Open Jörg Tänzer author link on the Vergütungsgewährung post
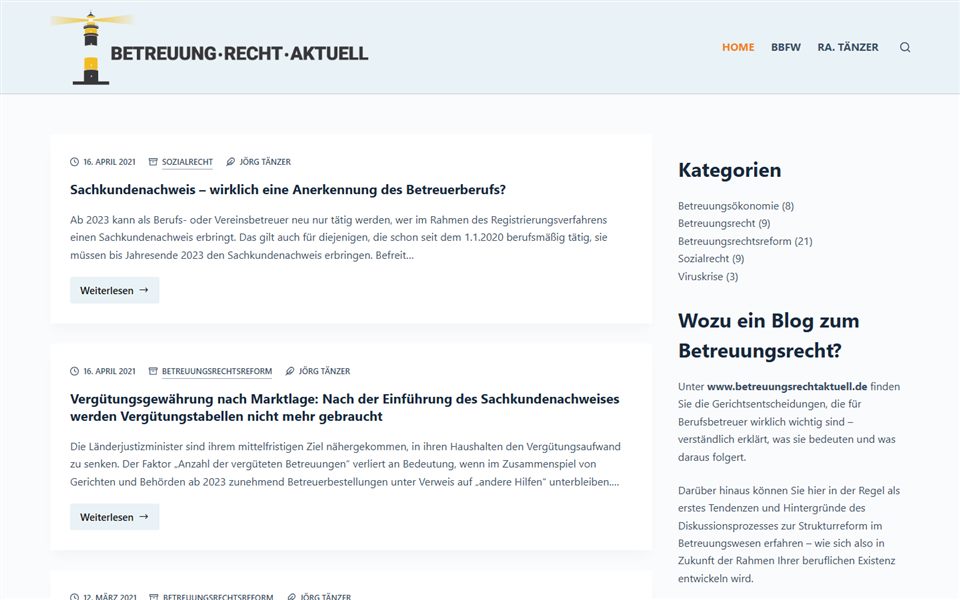 (324, 371)
